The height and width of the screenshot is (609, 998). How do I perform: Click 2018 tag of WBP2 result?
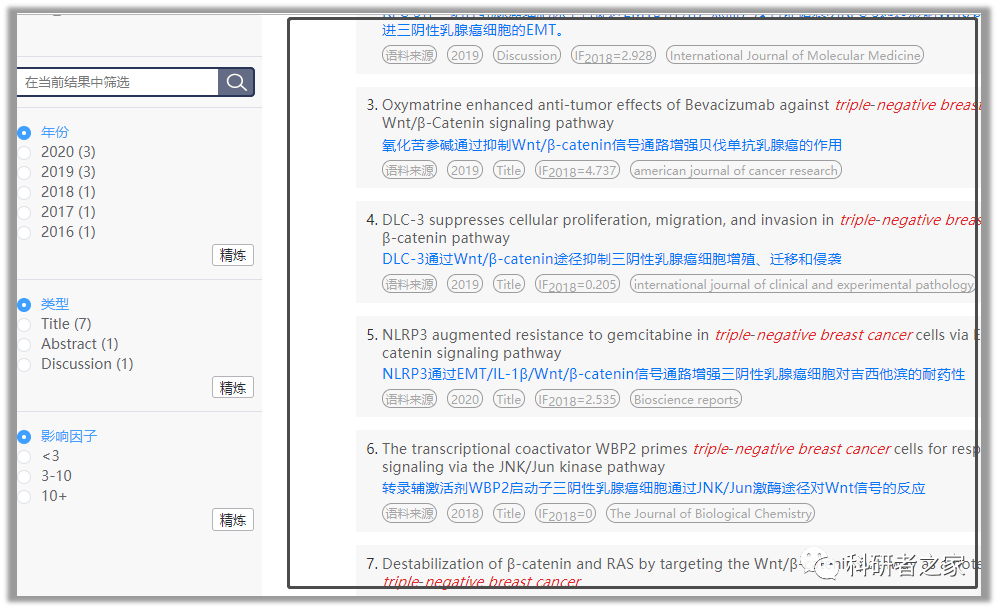point(465,514)
